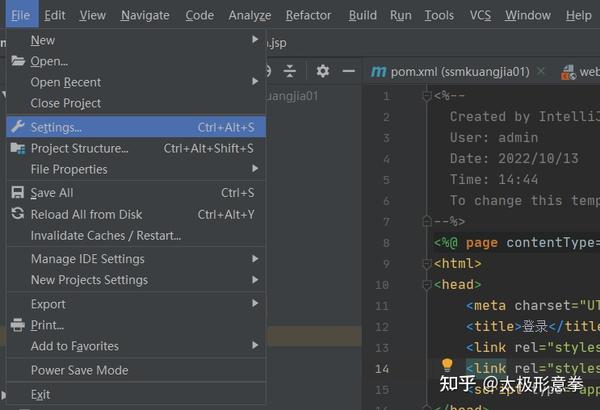Image resolution: width=600 pixels, height=410 pixels.
Task: Click the Open folder icon
Action: tap(18, 61)
